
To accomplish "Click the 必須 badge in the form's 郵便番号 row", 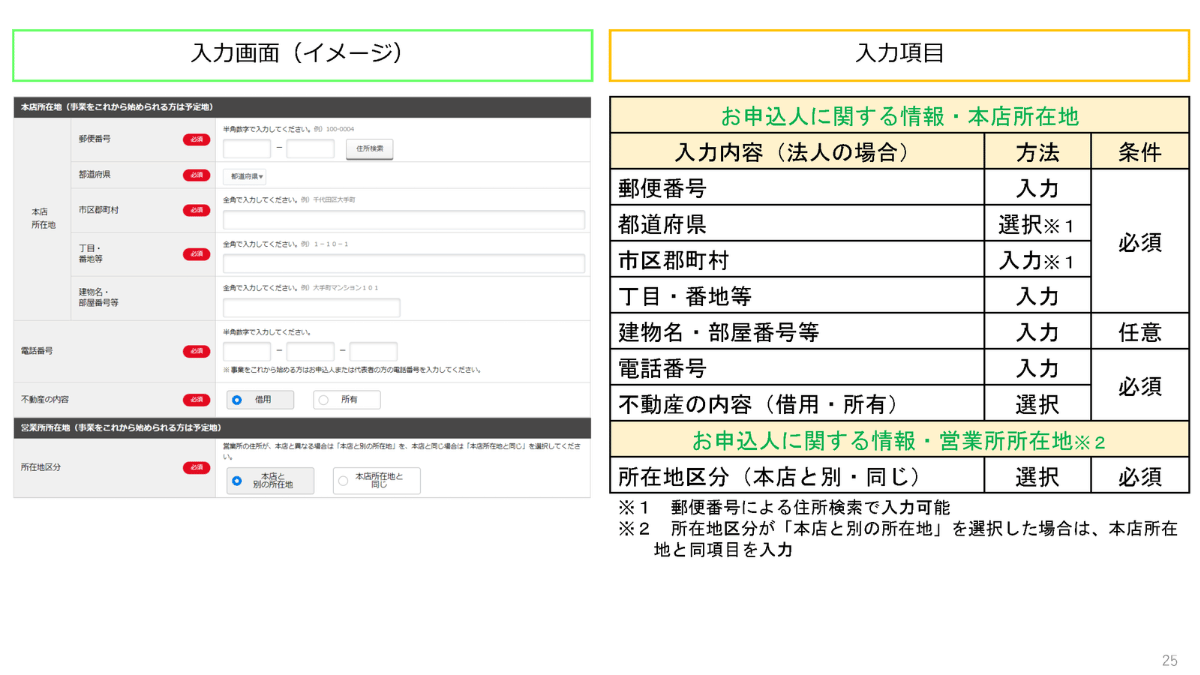I will (x=196, y=140).
